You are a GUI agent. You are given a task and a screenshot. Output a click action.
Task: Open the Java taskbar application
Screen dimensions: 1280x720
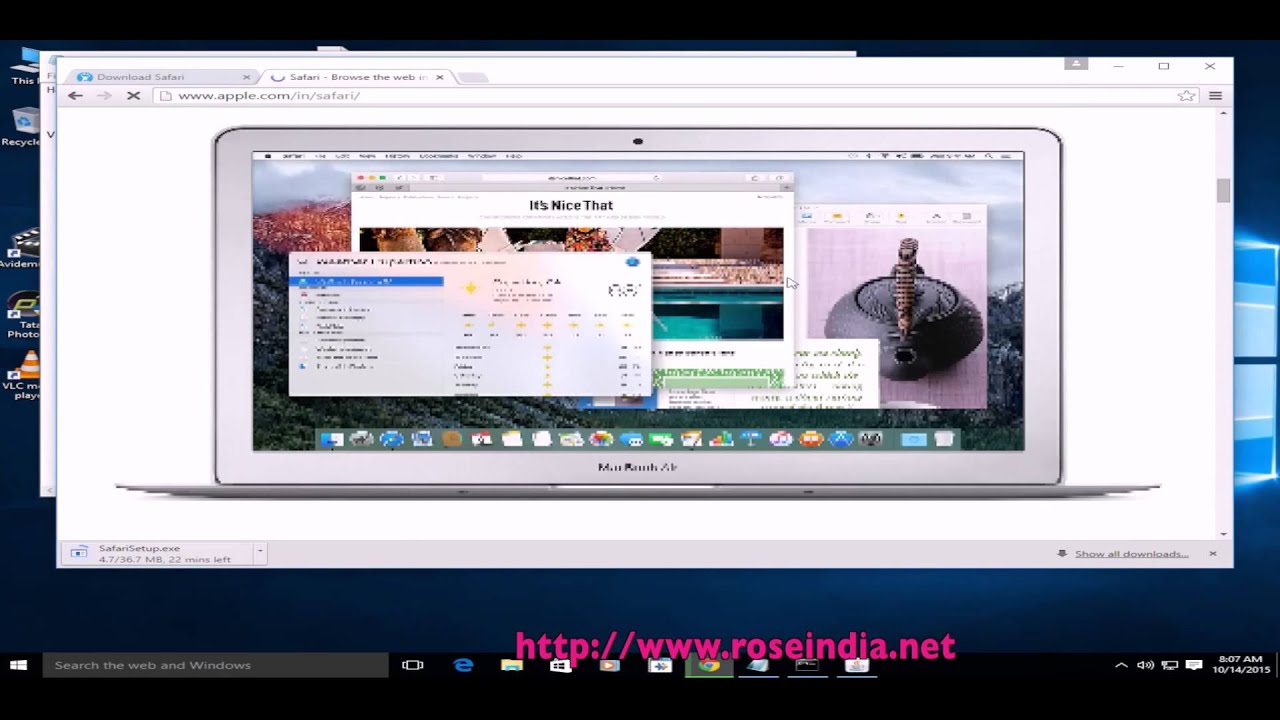857,665
